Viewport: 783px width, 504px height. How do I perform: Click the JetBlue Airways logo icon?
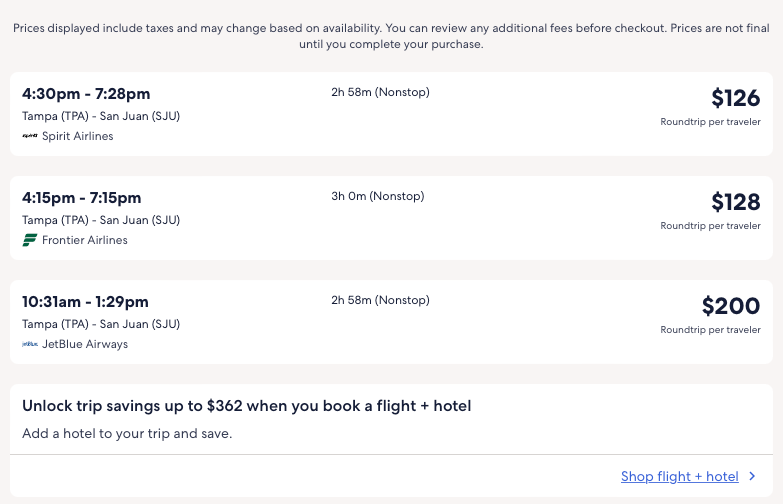30,344
